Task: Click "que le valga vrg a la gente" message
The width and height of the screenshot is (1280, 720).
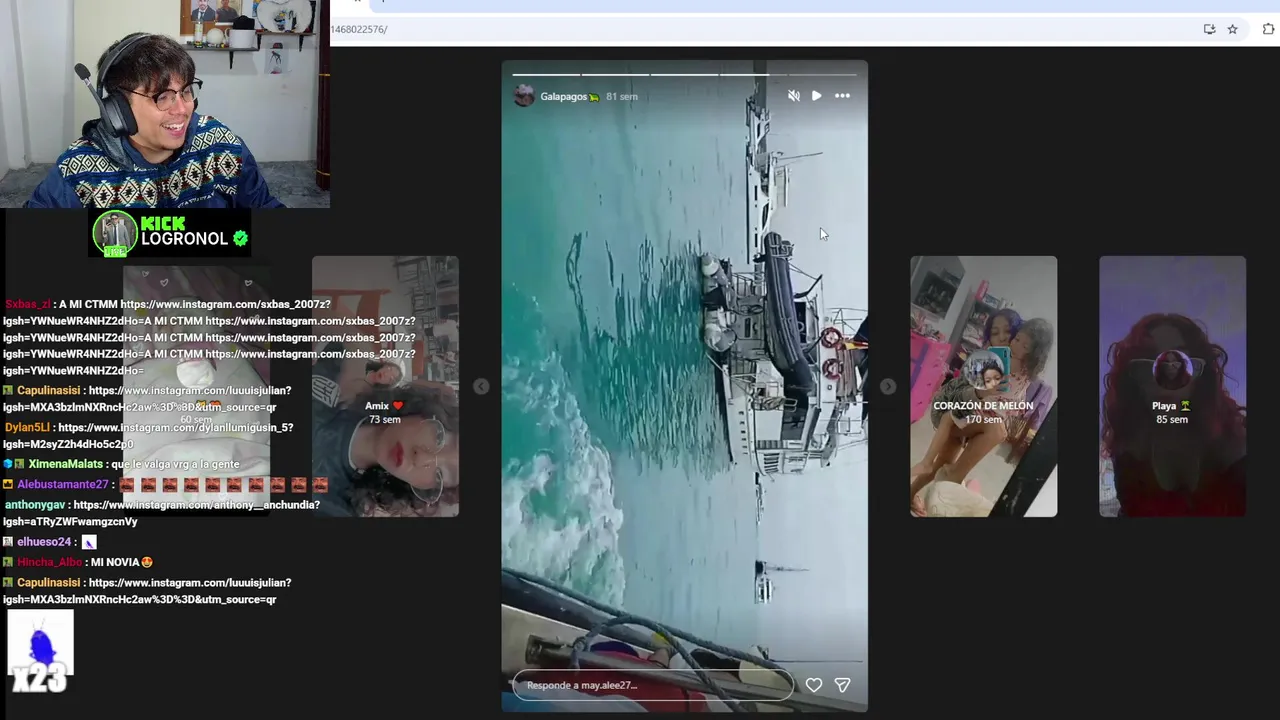Action: point(175,464)
